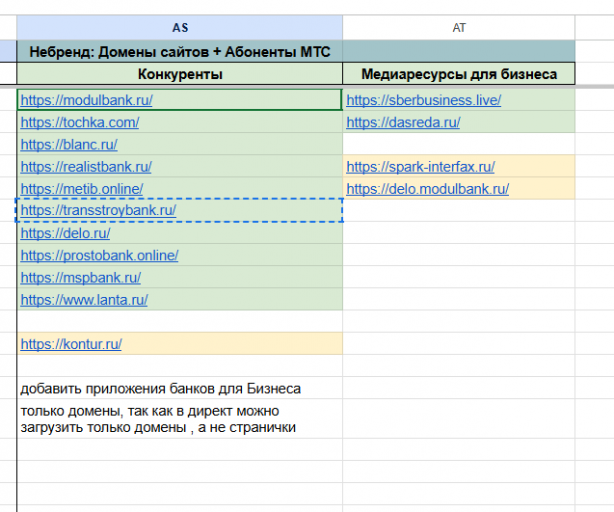Open the transstroybank.ru link
Viewport: 614px width, 512px height.
tap(98, 210)
